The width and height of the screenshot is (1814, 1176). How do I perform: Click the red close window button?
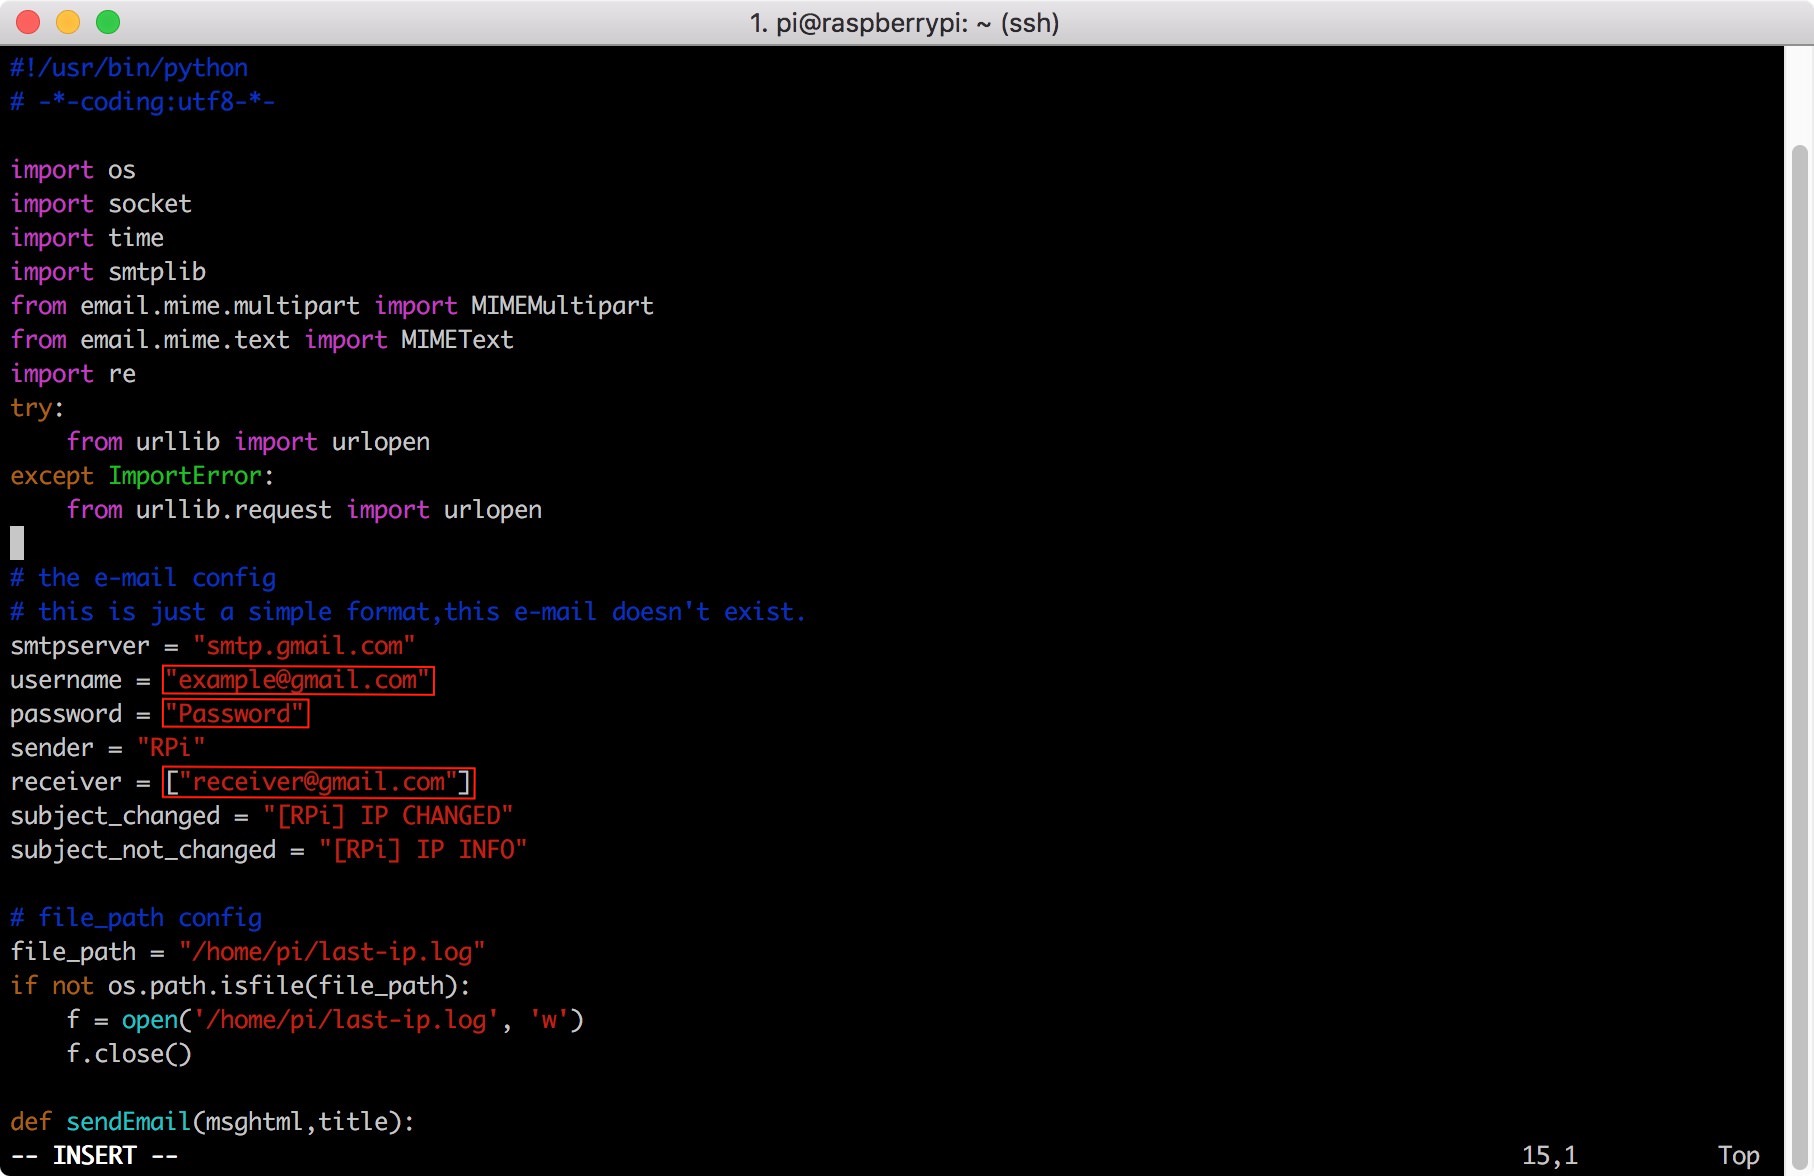coord(28,22)
